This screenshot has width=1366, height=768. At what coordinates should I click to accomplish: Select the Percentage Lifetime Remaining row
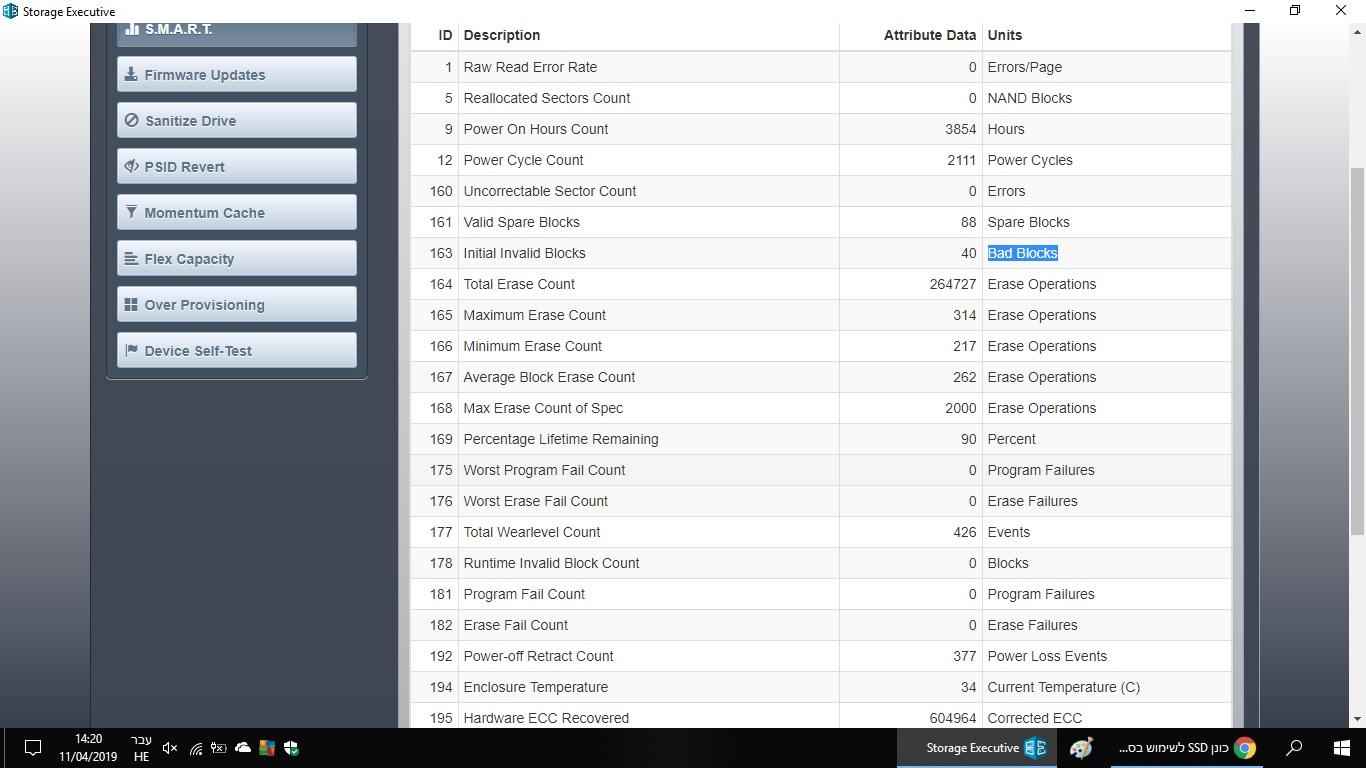coord(820,439)
